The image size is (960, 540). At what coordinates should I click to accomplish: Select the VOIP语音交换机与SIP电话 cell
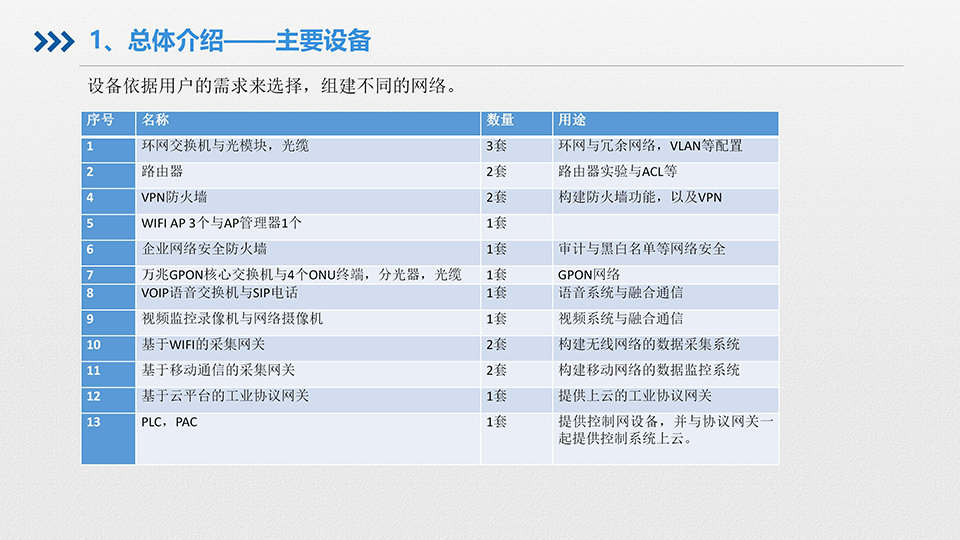pos(307,294)
